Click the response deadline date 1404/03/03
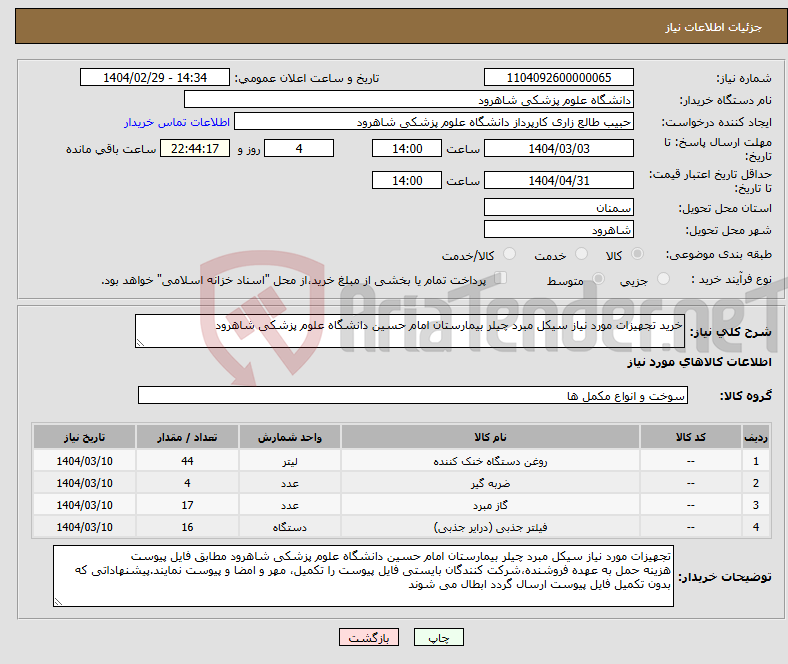Viewport: 788px width, 664px height. pos(558,148)
